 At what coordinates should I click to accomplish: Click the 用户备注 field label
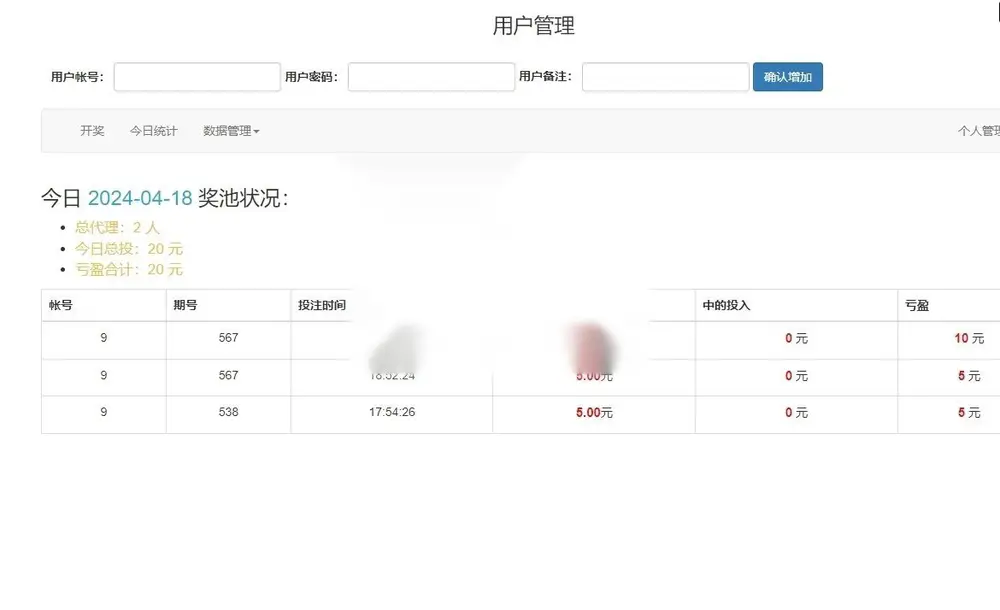click(545, 77)
